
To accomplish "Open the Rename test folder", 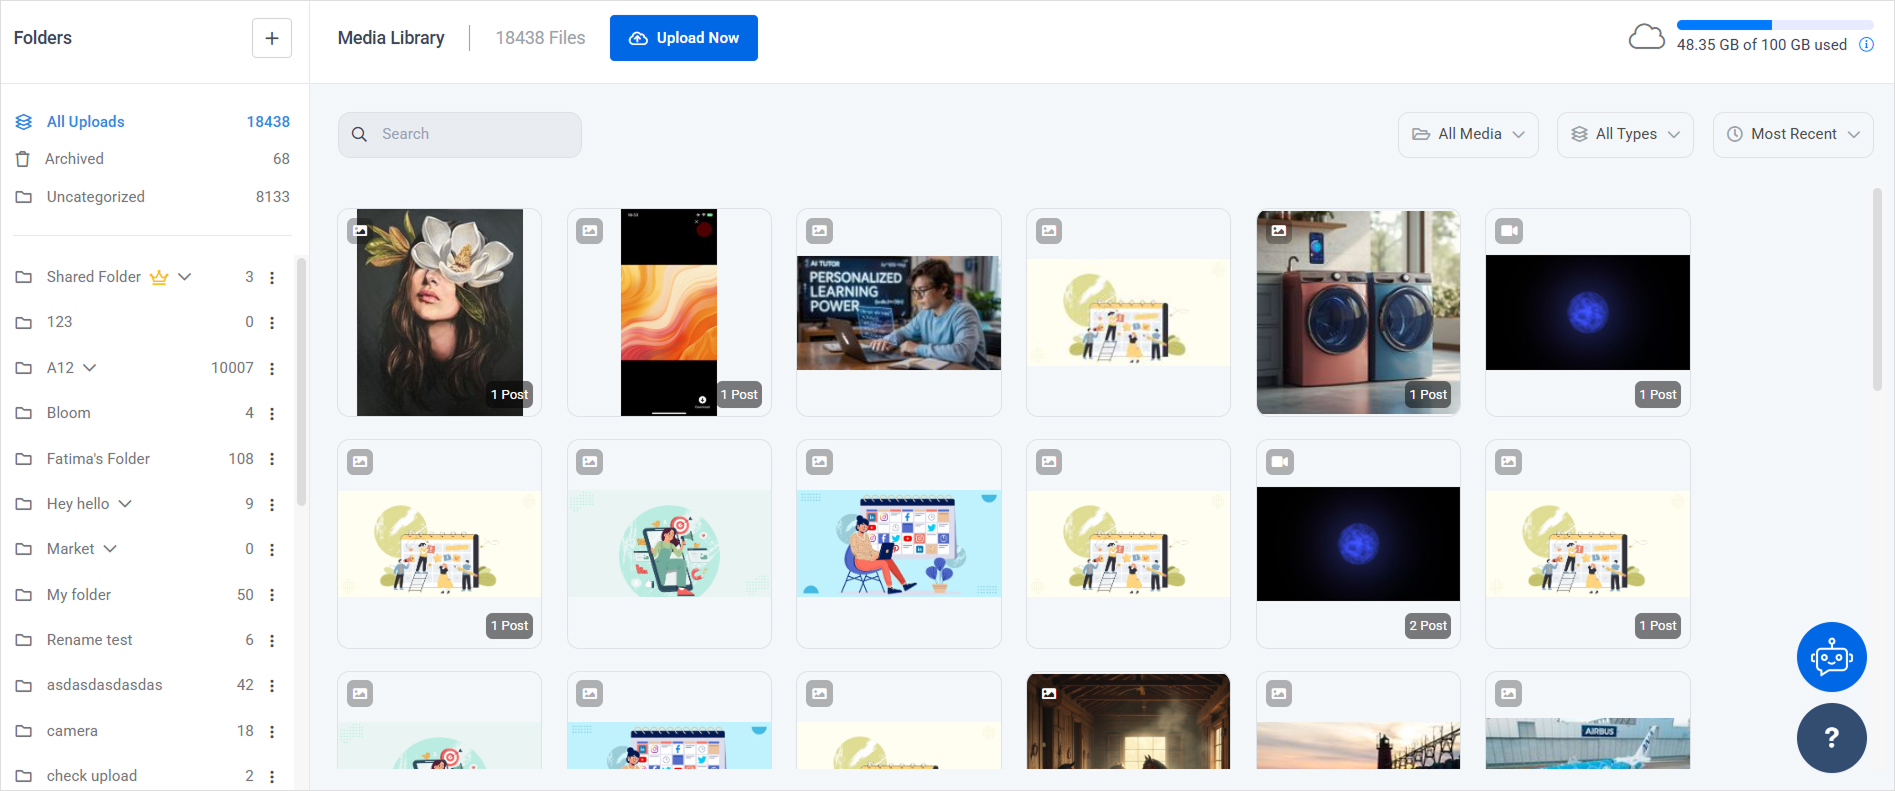I will [89, 640].
